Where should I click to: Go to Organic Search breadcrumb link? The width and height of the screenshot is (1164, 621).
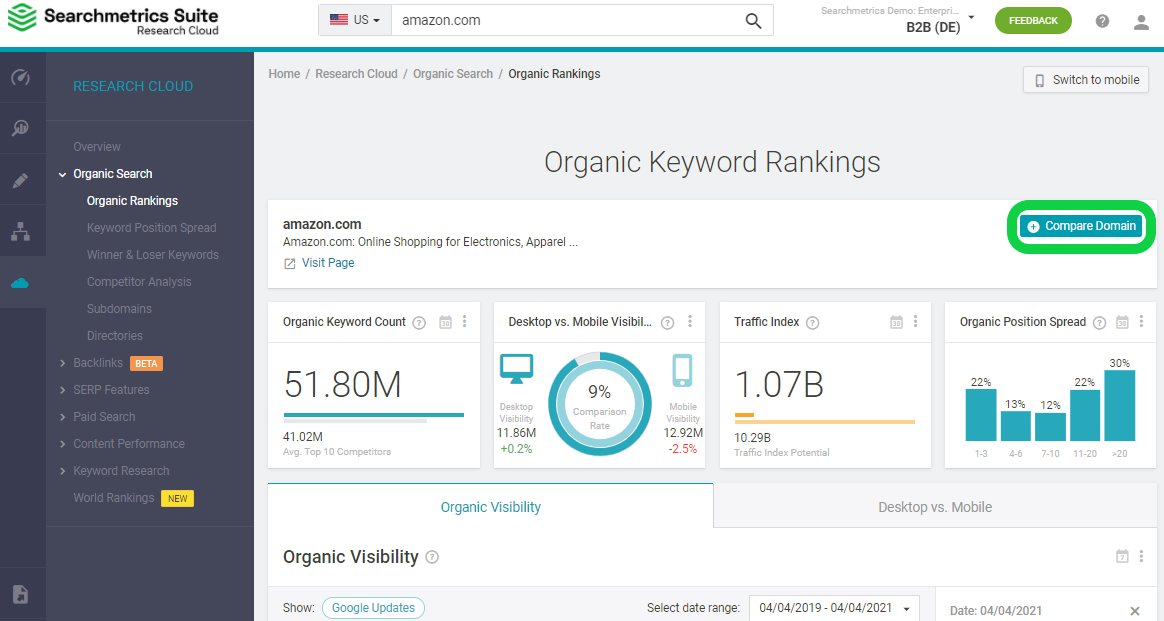click(x=453, y=73)
